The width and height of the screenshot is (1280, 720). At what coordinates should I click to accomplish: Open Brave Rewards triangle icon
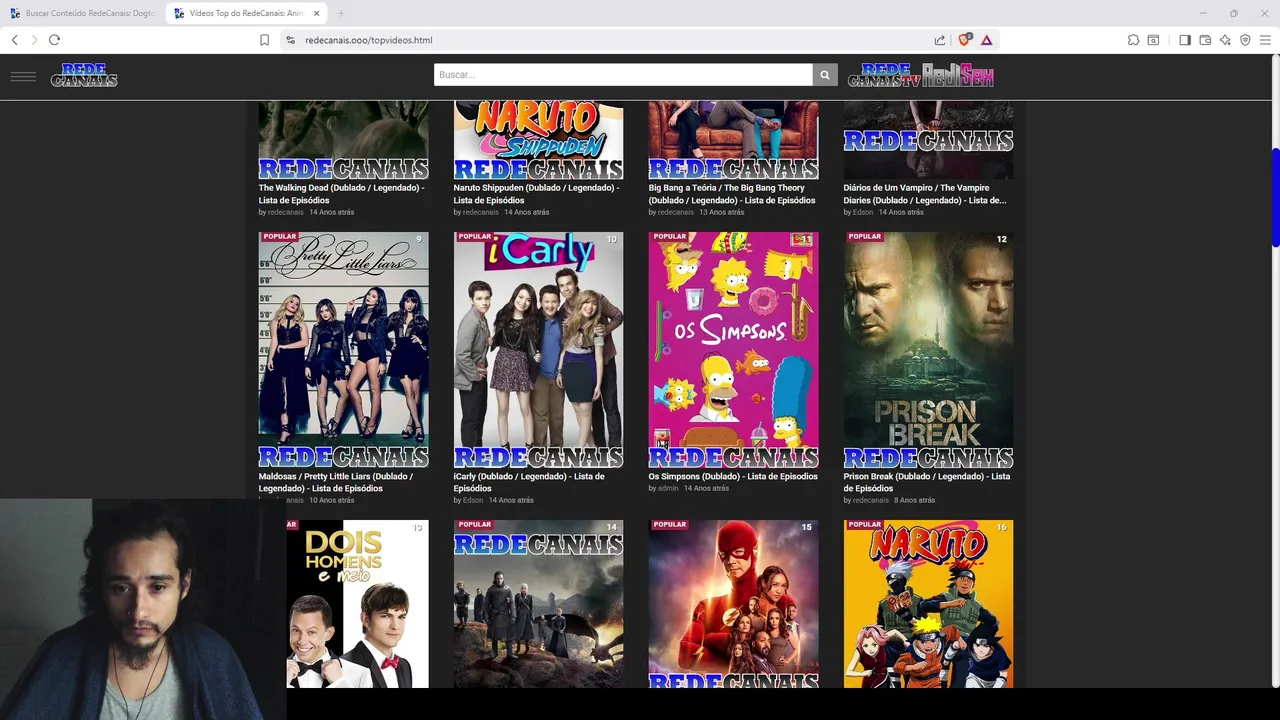point(986,40)
